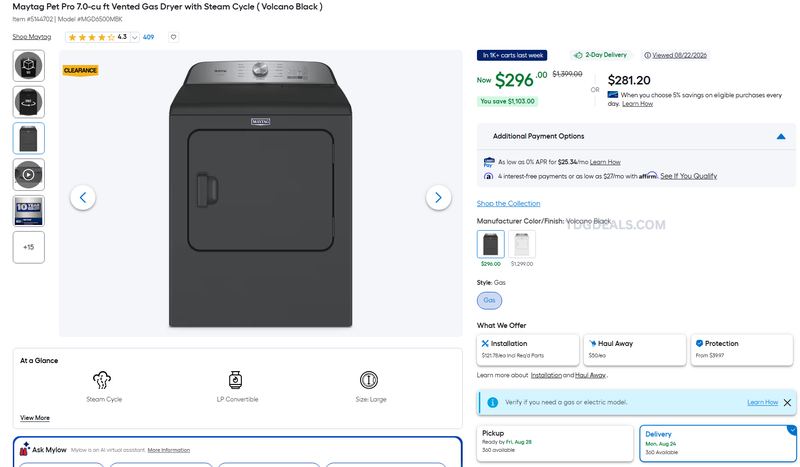The width and height of the screenshot is (800, 467).
Task: Select the In 1K+ carts last week badge
Action: [x=512, y=55]
